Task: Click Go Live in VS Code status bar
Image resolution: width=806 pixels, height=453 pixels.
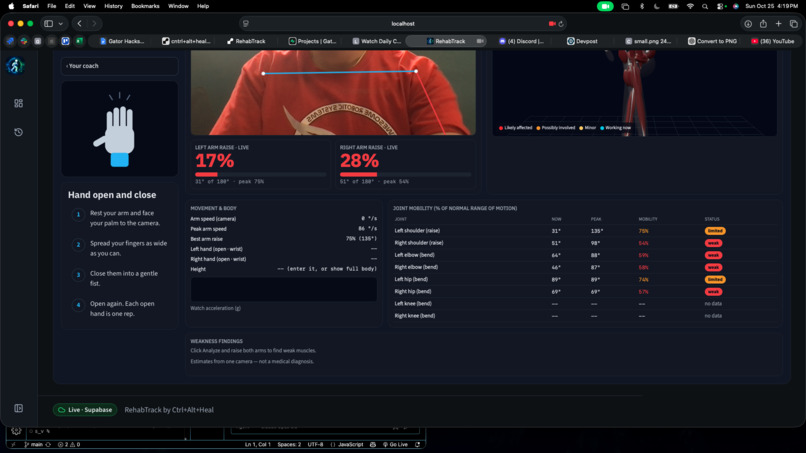Action: [x=395, y=445]
